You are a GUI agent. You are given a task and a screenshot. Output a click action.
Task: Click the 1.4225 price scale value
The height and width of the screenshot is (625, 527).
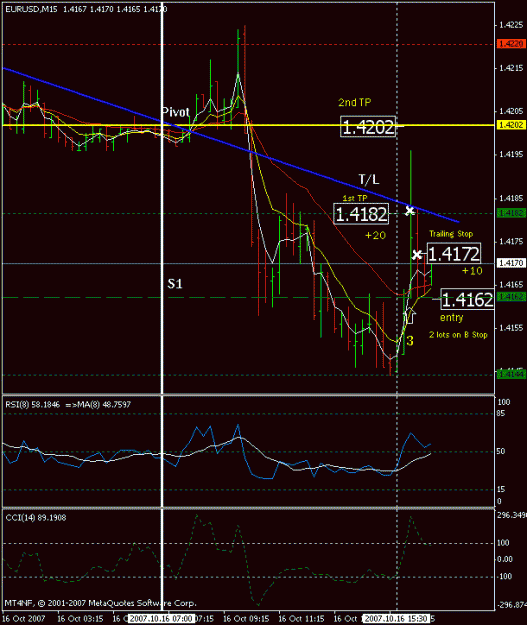(511, 25)
